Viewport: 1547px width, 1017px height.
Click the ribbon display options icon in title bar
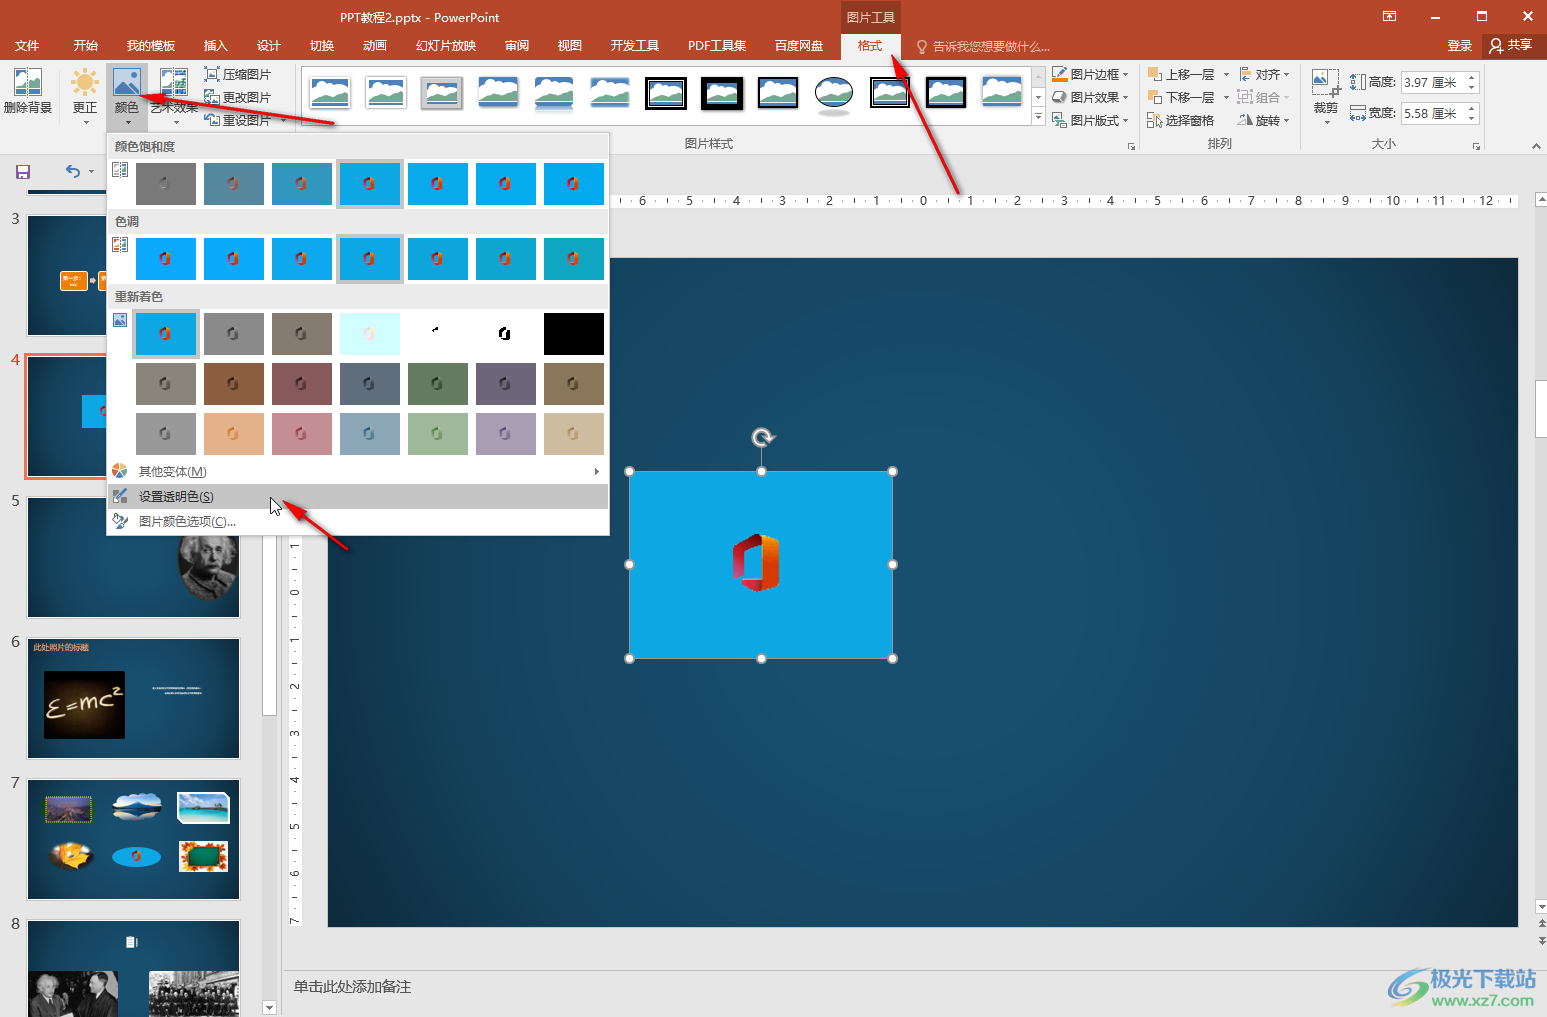1389,16
